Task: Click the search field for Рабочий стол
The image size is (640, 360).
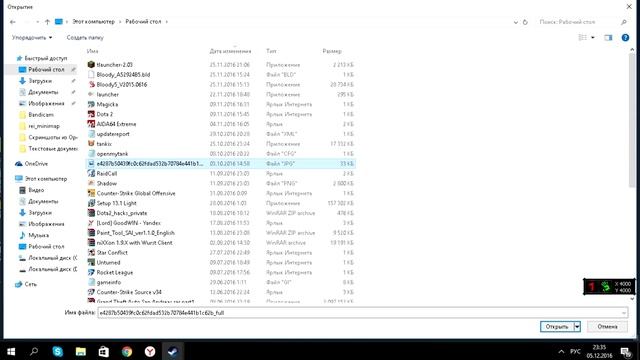Action: click(x=578, y=22)
